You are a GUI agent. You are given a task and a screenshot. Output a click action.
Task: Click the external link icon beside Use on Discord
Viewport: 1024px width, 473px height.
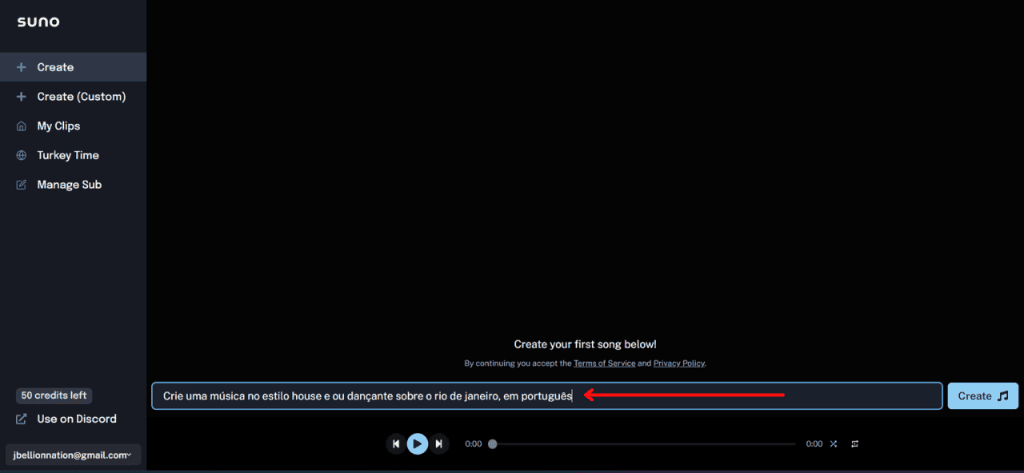coord(21,419)
